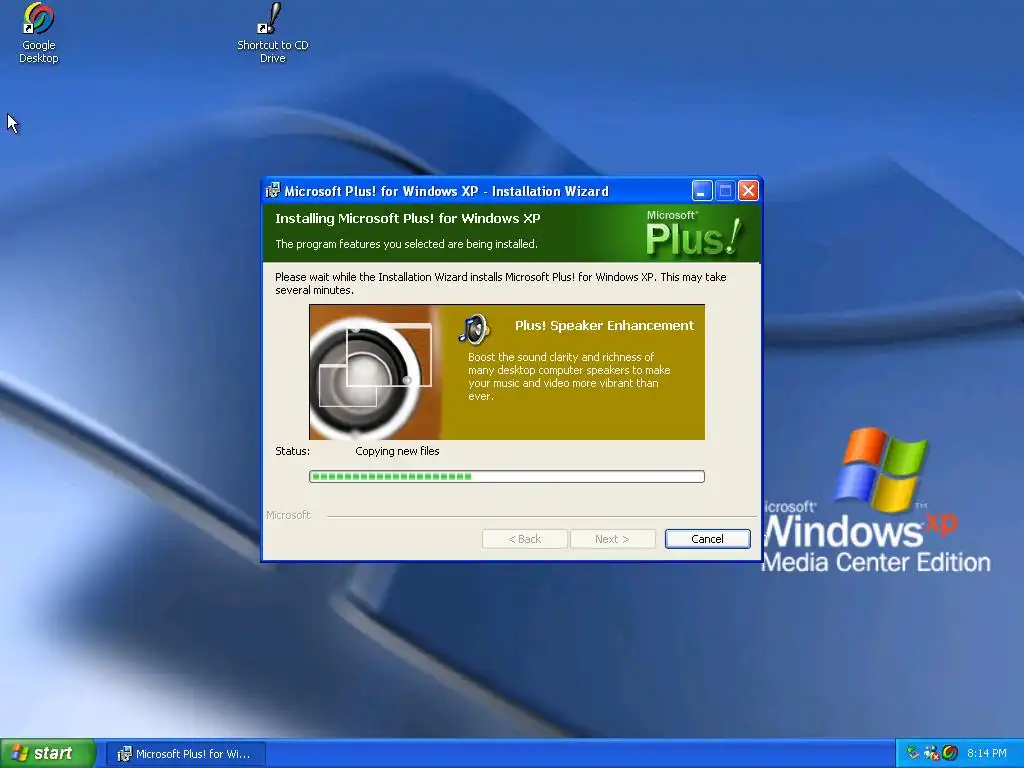Click the installer icon in the wizard title bar
1024x768 pixels.
(x=273, y=191)
